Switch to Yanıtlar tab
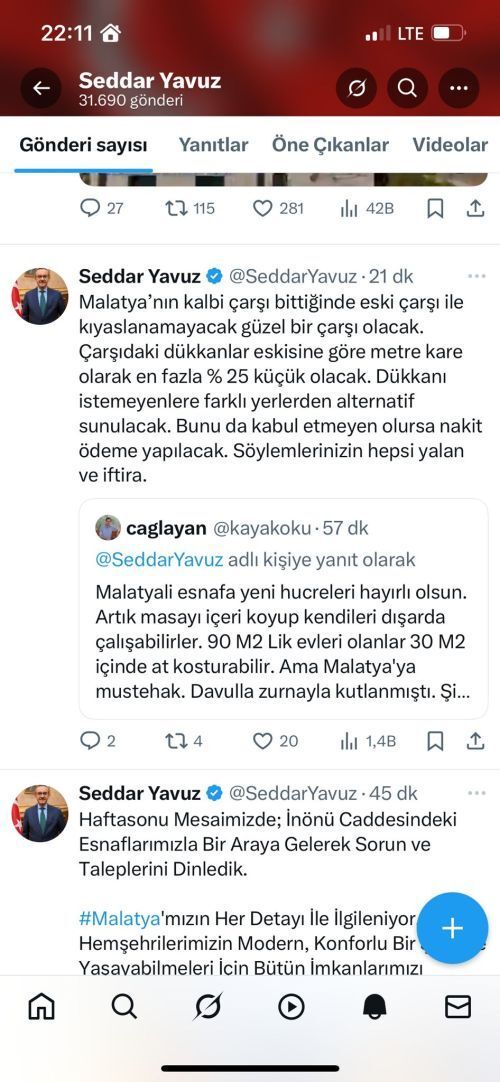 [x=213, y=145]
